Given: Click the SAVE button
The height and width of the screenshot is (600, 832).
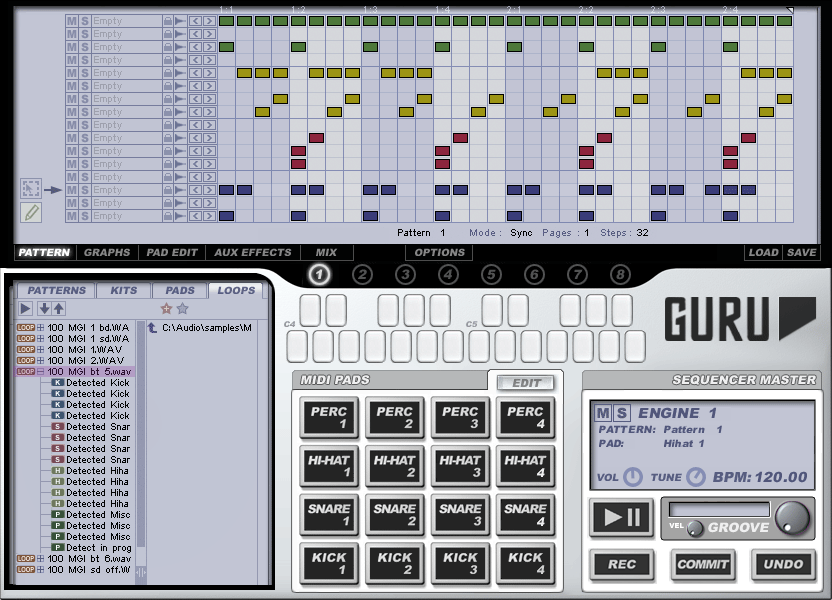Looking at the screenshot, I should 801,253.
